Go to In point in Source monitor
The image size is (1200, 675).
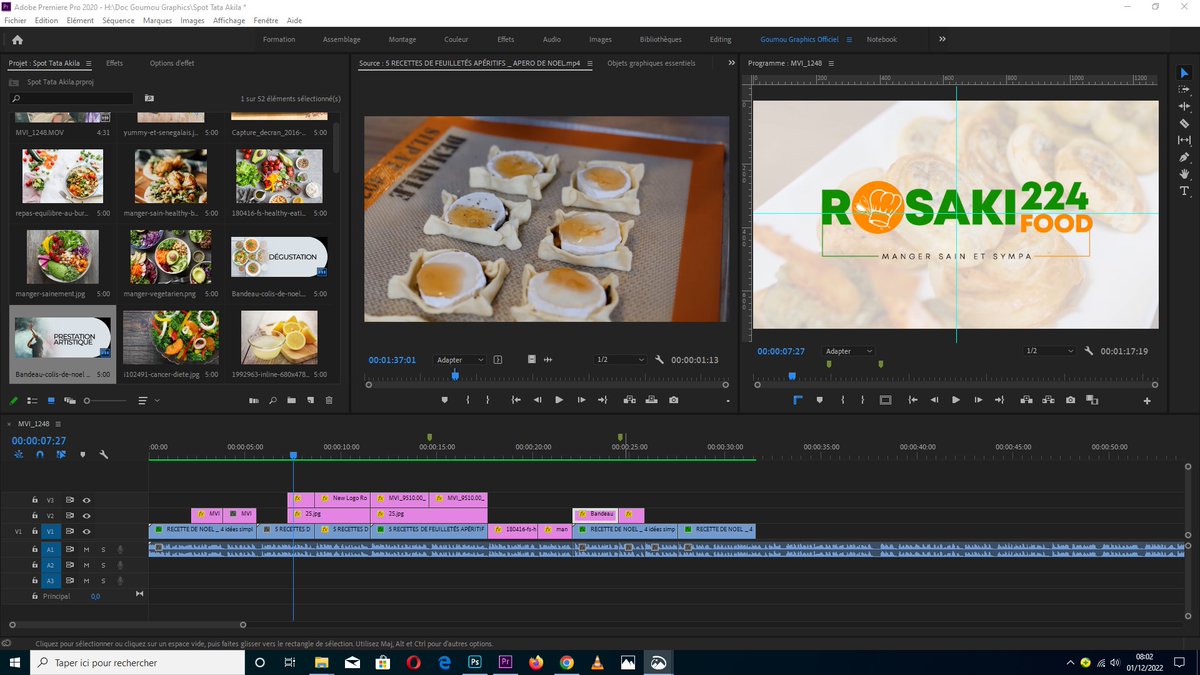(516, 400)
